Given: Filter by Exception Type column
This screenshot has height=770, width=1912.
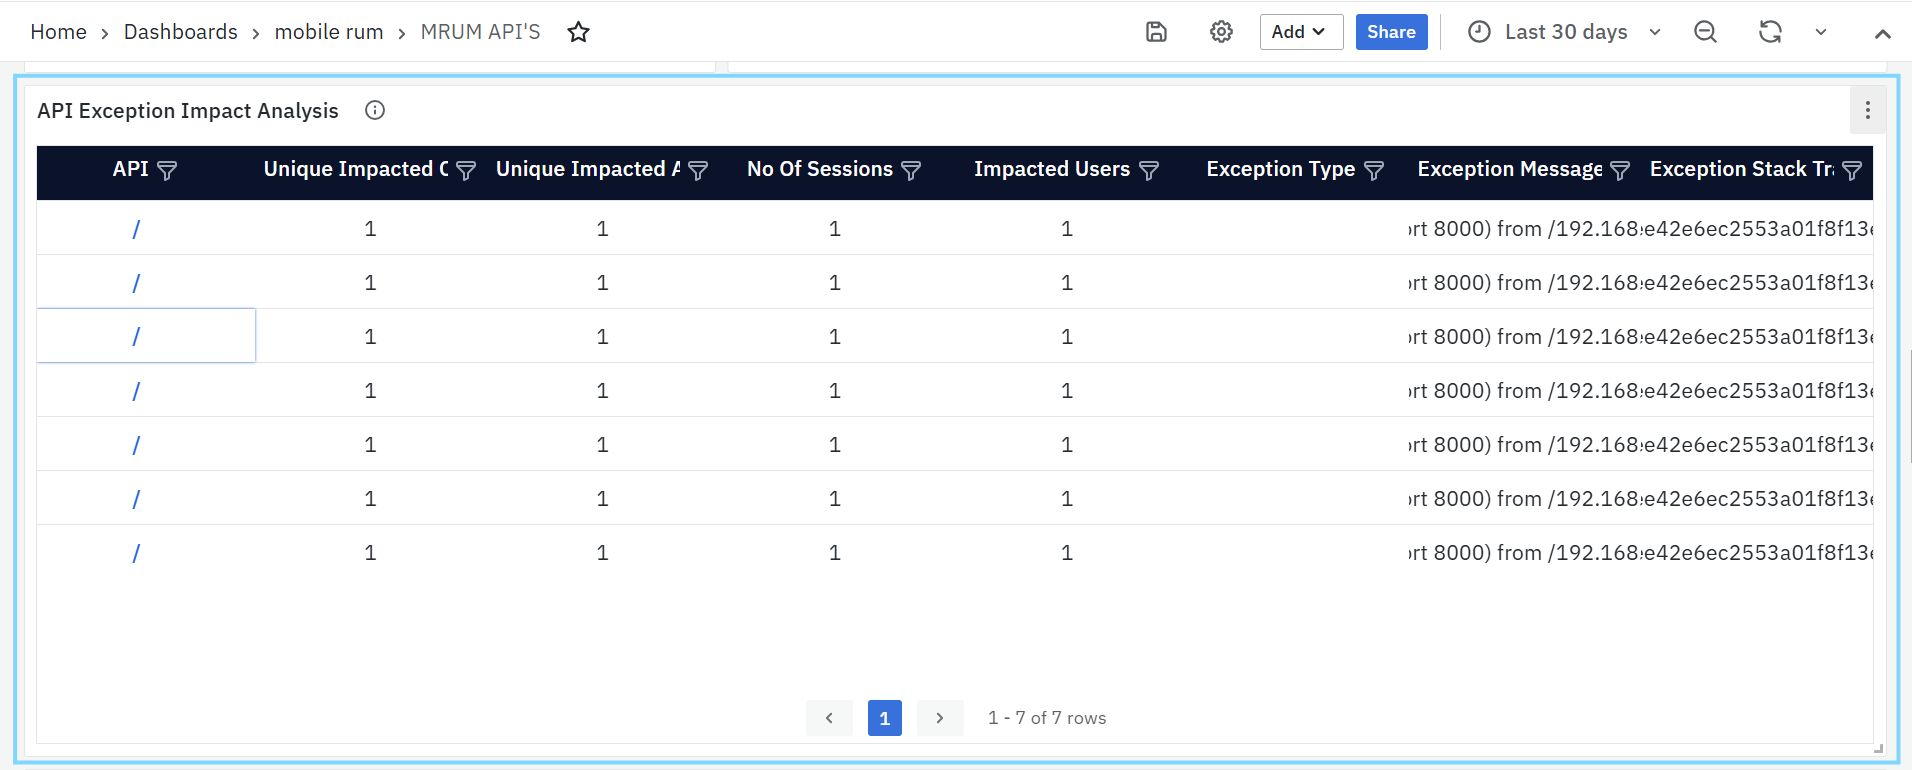Looking at the screenshot, I should pos(1374,171).
